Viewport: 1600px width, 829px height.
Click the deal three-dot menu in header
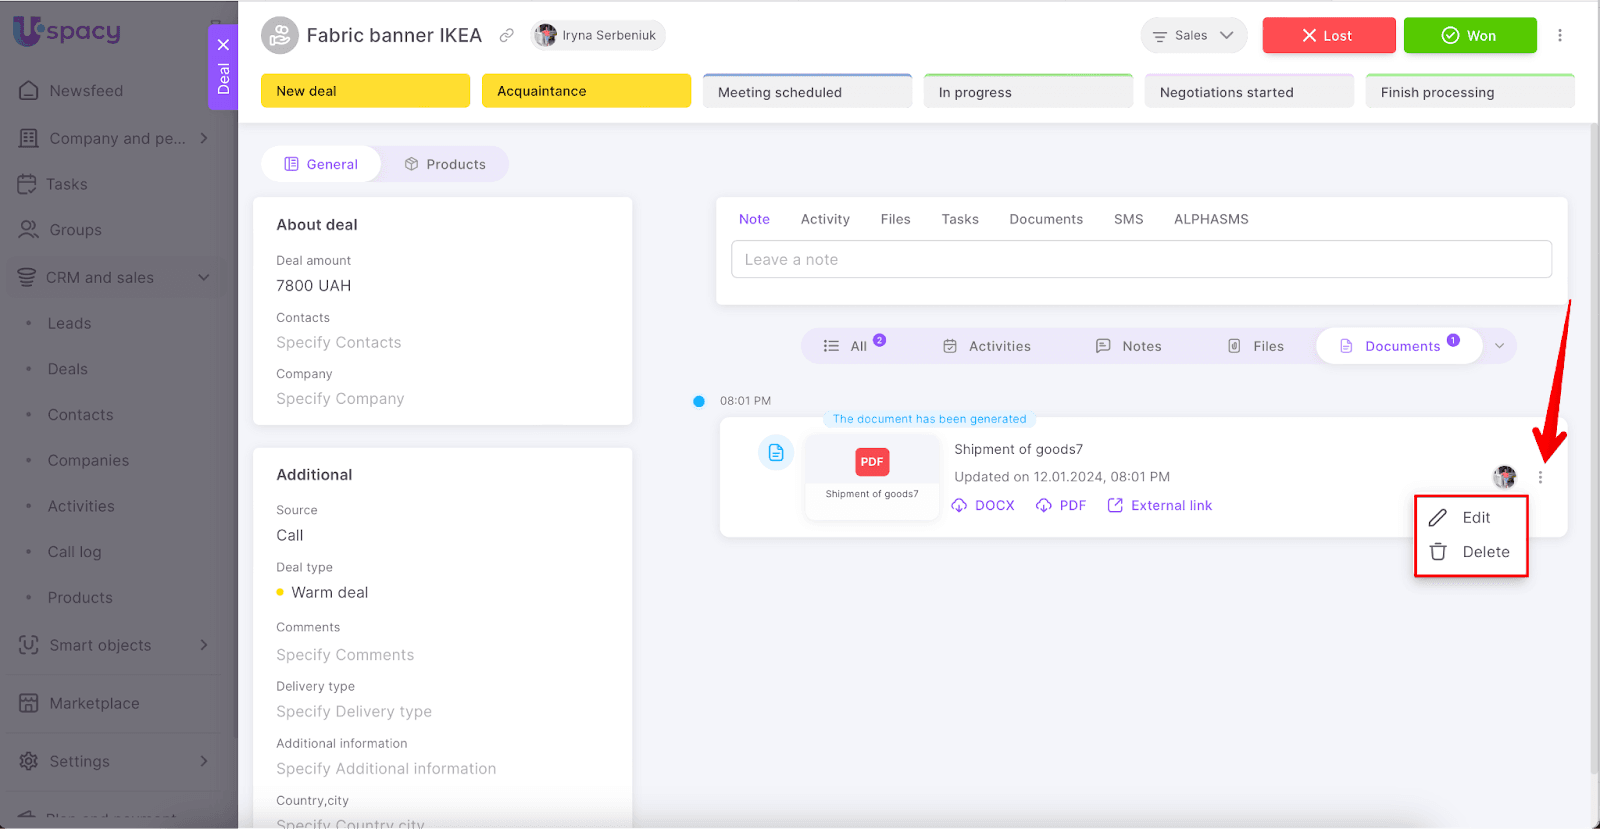click(x=1559, y=36)
